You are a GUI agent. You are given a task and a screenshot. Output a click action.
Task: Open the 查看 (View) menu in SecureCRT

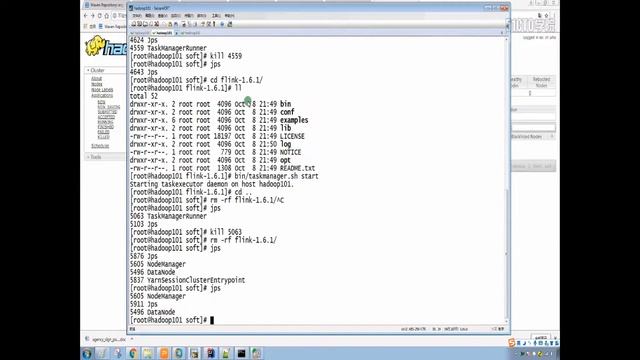162,16
